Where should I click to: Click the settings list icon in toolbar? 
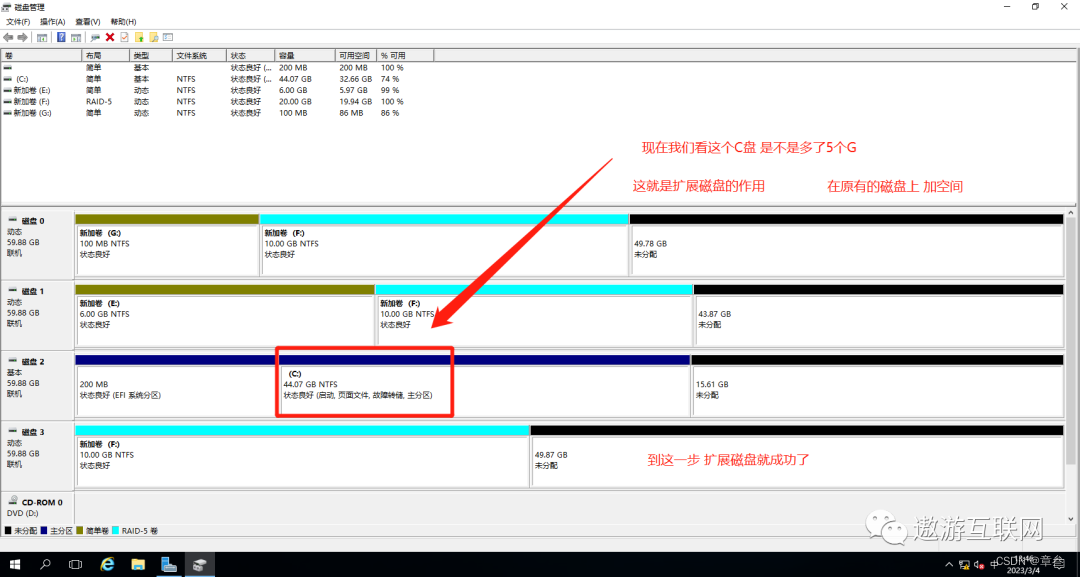(x=168, y=37)
